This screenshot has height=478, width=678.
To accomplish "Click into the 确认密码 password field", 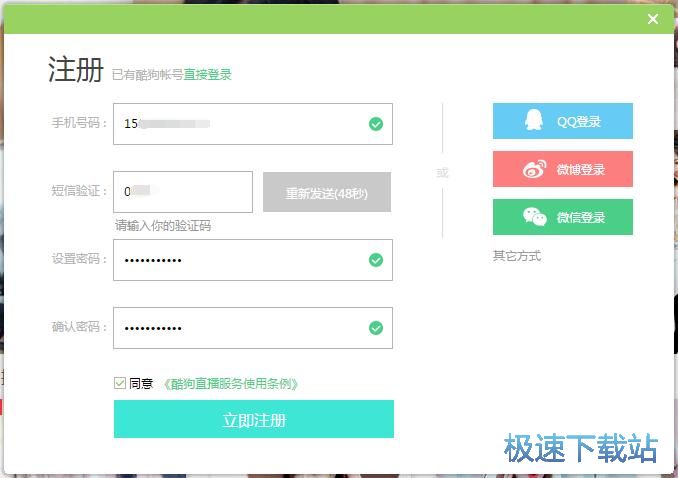I will coord(253,328).
